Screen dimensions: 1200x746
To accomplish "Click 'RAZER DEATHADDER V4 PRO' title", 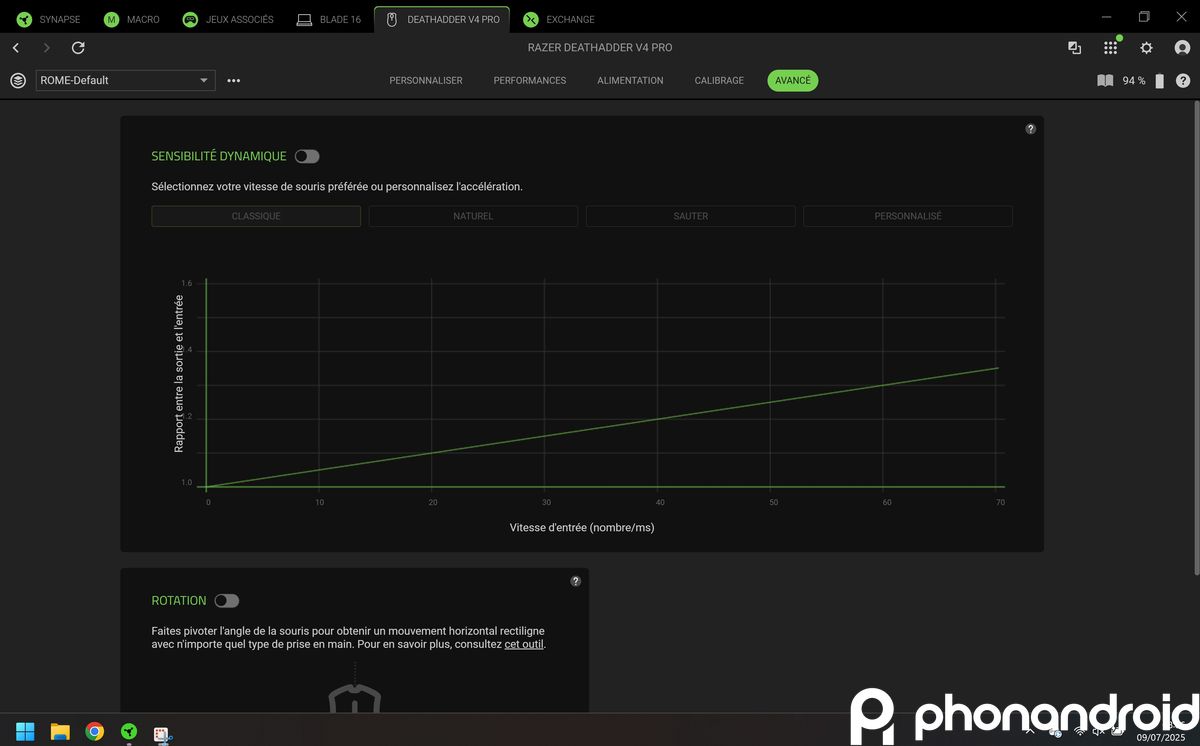I will pos(600,48).
